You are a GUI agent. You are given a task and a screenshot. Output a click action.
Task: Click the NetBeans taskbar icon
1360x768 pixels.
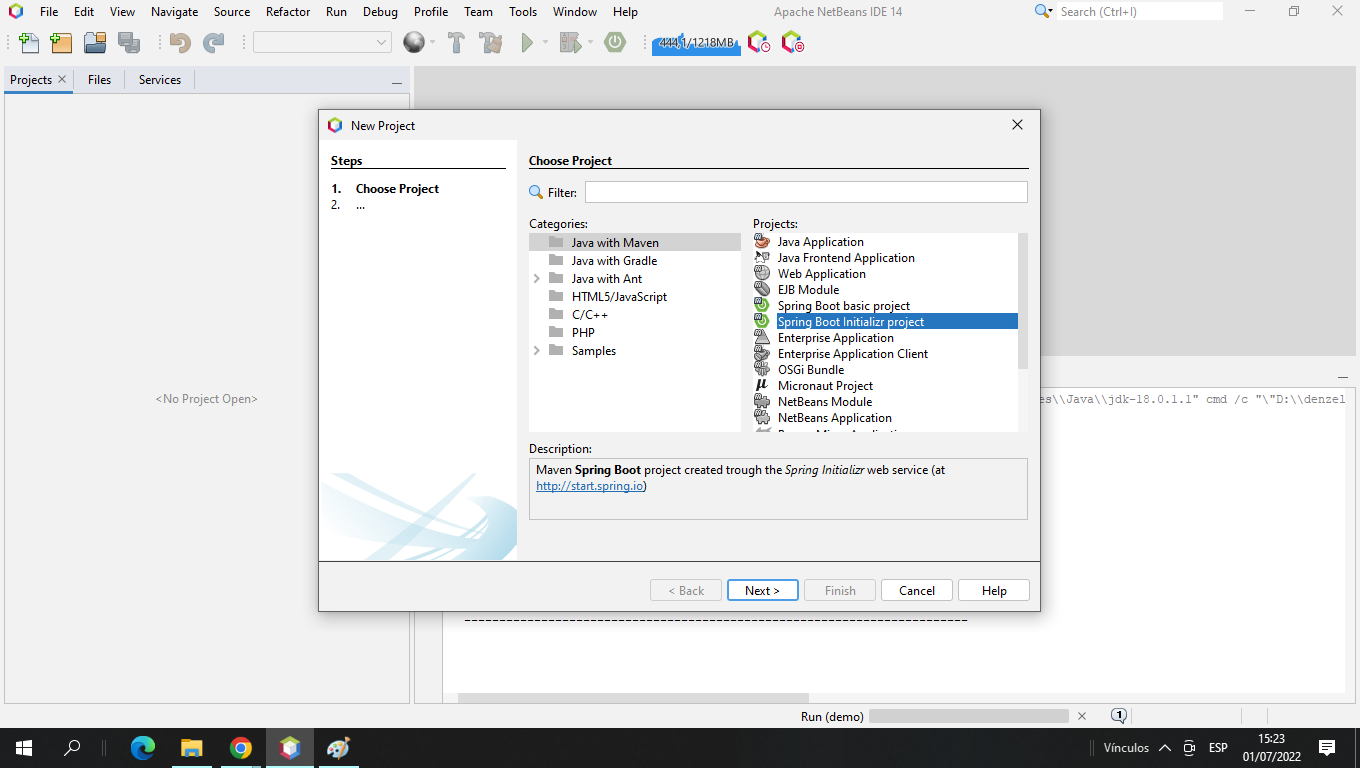click(x=290, y=747)
